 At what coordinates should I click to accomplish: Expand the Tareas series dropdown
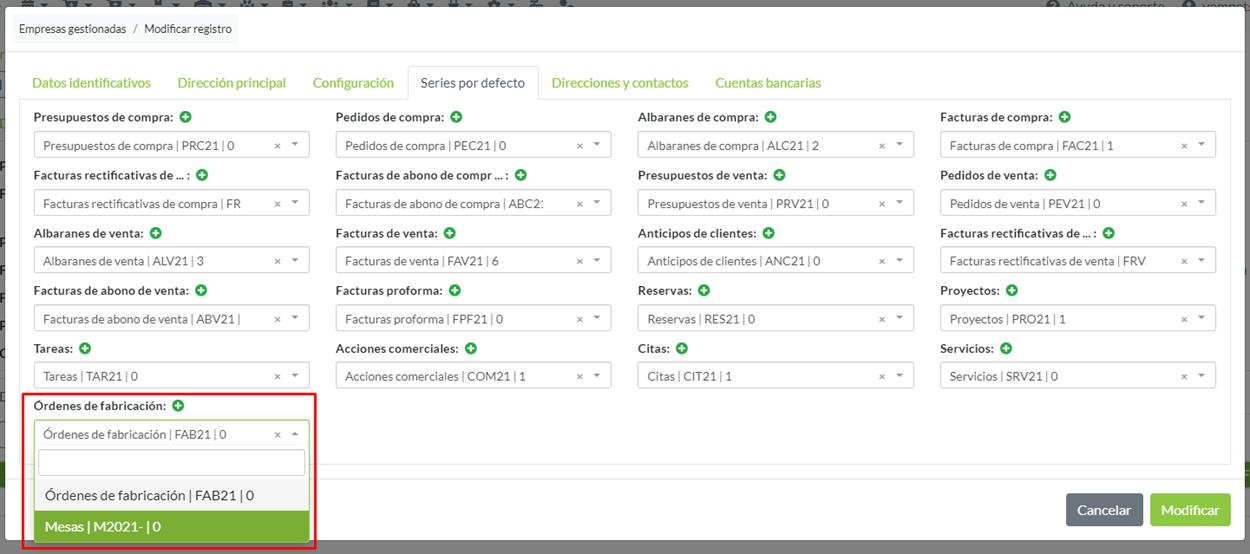point(295,377)
